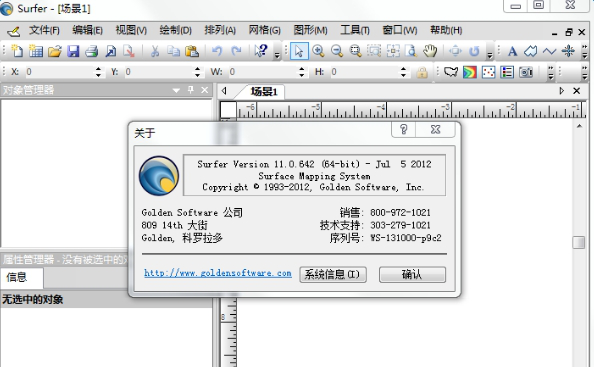Select the Zoom Rectangle tool
The image size is (594, 381).
coord(355,51)
